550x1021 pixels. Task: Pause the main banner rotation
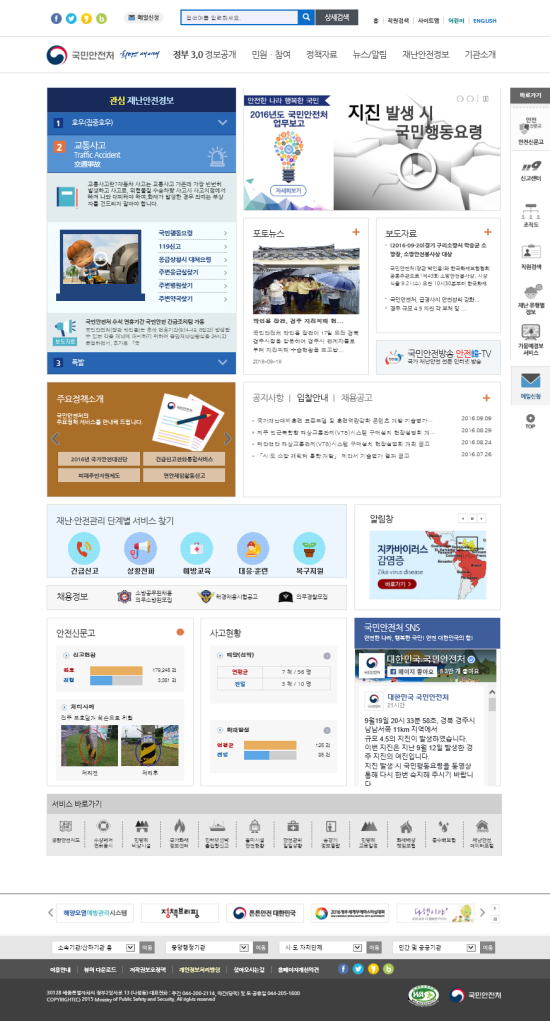tap(486, 98)
